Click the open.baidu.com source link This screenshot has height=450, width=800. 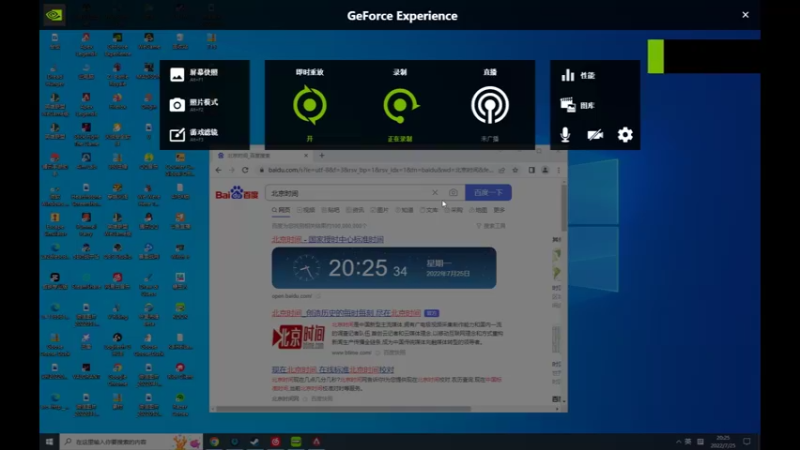[291, 296]
